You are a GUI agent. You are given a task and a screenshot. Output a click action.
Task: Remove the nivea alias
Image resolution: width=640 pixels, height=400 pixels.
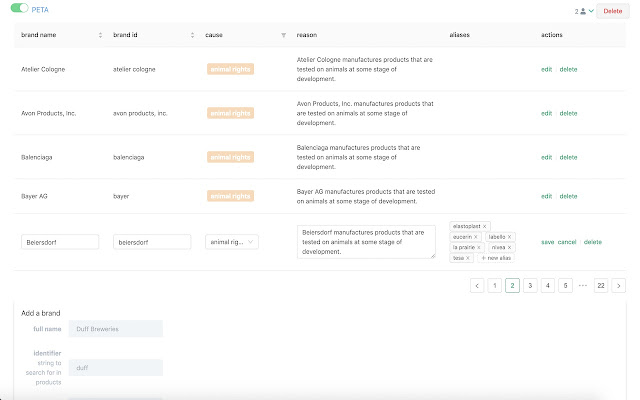(x=509, y=248)
